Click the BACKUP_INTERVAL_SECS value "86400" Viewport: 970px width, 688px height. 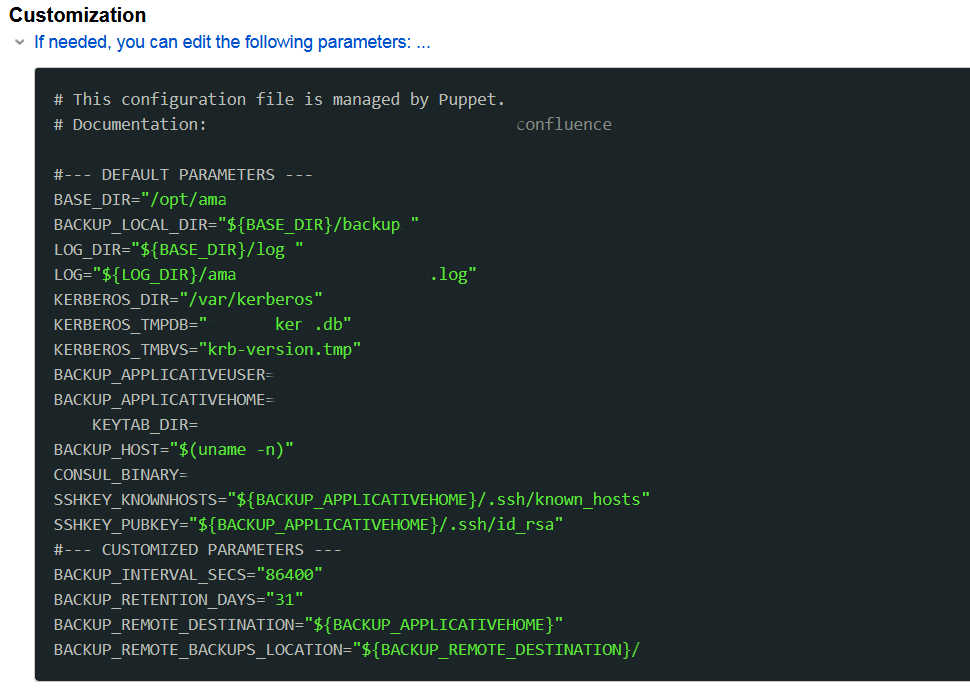[290, 574]
